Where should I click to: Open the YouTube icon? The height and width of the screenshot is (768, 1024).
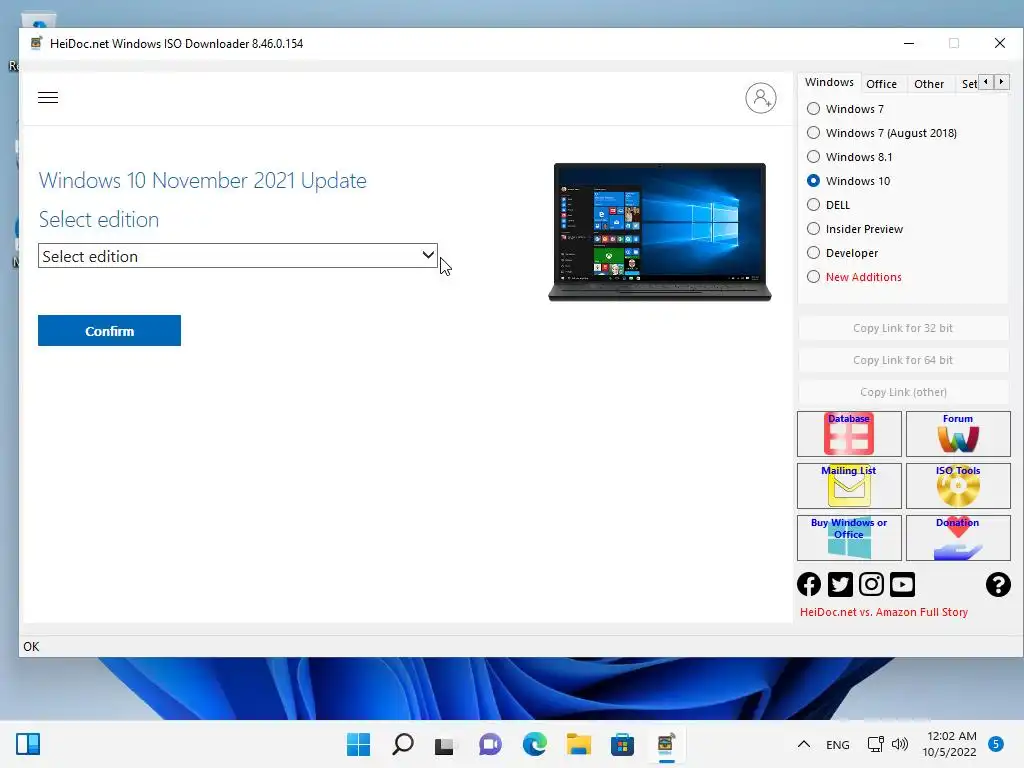[903, 584]
